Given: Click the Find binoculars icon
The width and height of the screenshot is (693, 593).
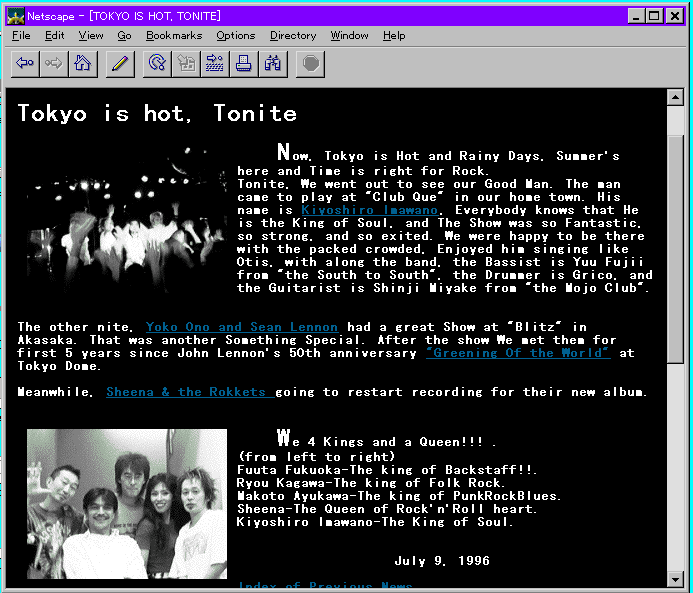Looking at the screenshot, I should pos(273,64).
